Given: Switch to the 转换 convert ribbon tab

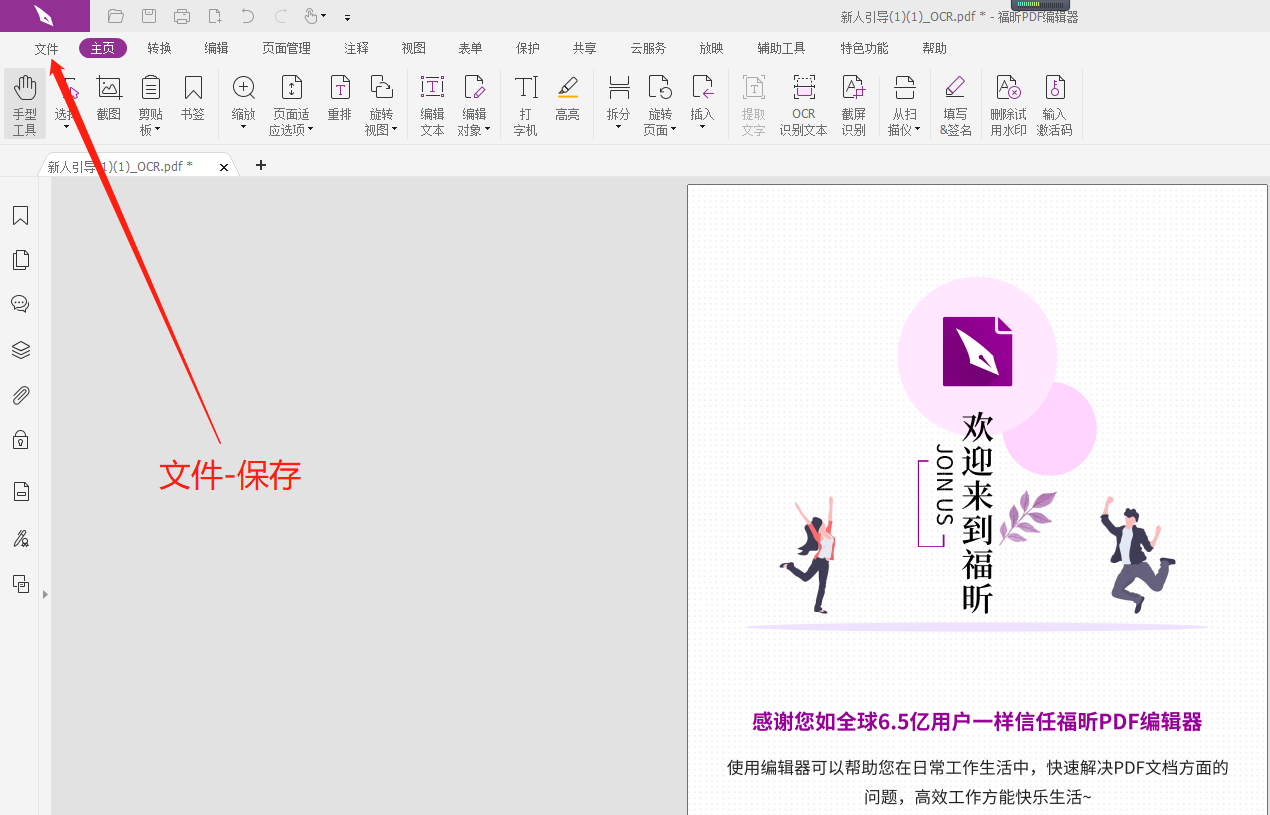Looking at the screenshot, I should pyautogui.click(x=159, y=47).
